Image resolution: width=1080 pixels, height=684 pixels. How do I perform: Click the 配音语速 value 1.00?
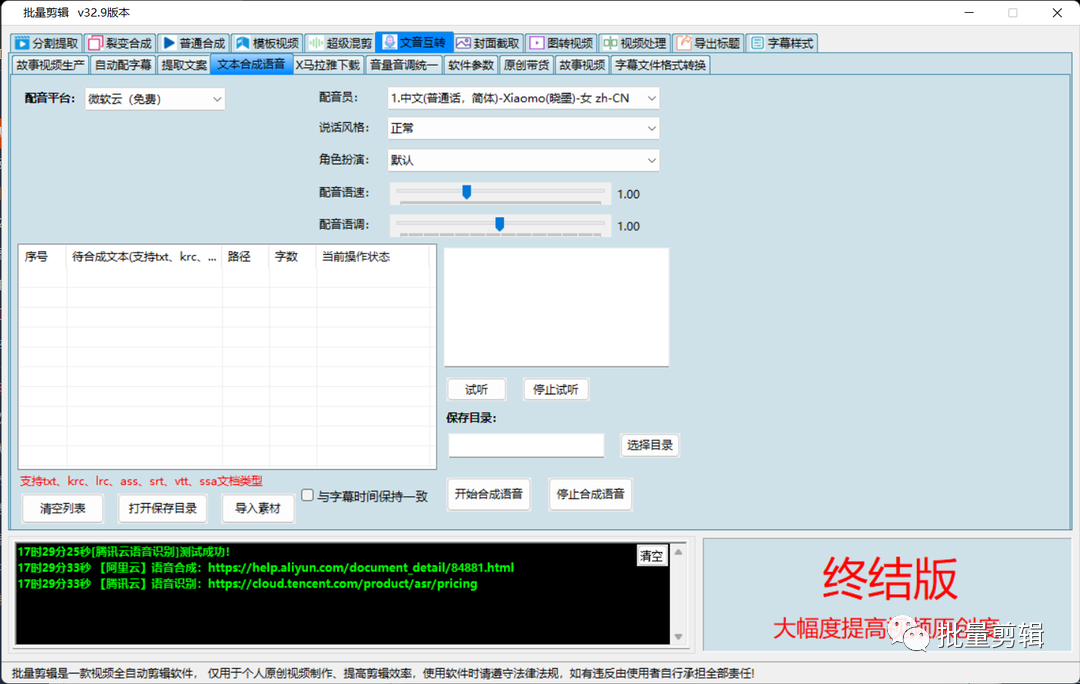pyautogui.click(x=629, y=194)
